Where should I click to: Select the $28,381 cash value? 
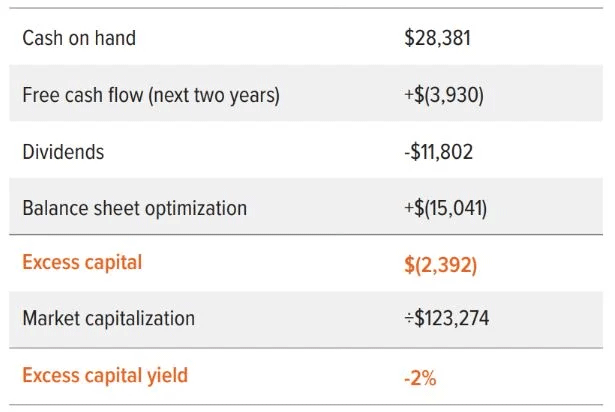pyautogui.click(x=437, y=39)
